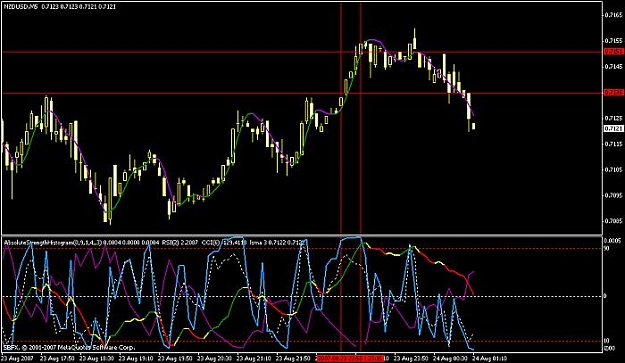Click the 23 Aug 21:50 time label
625x363 pixels.
[294, 358]
